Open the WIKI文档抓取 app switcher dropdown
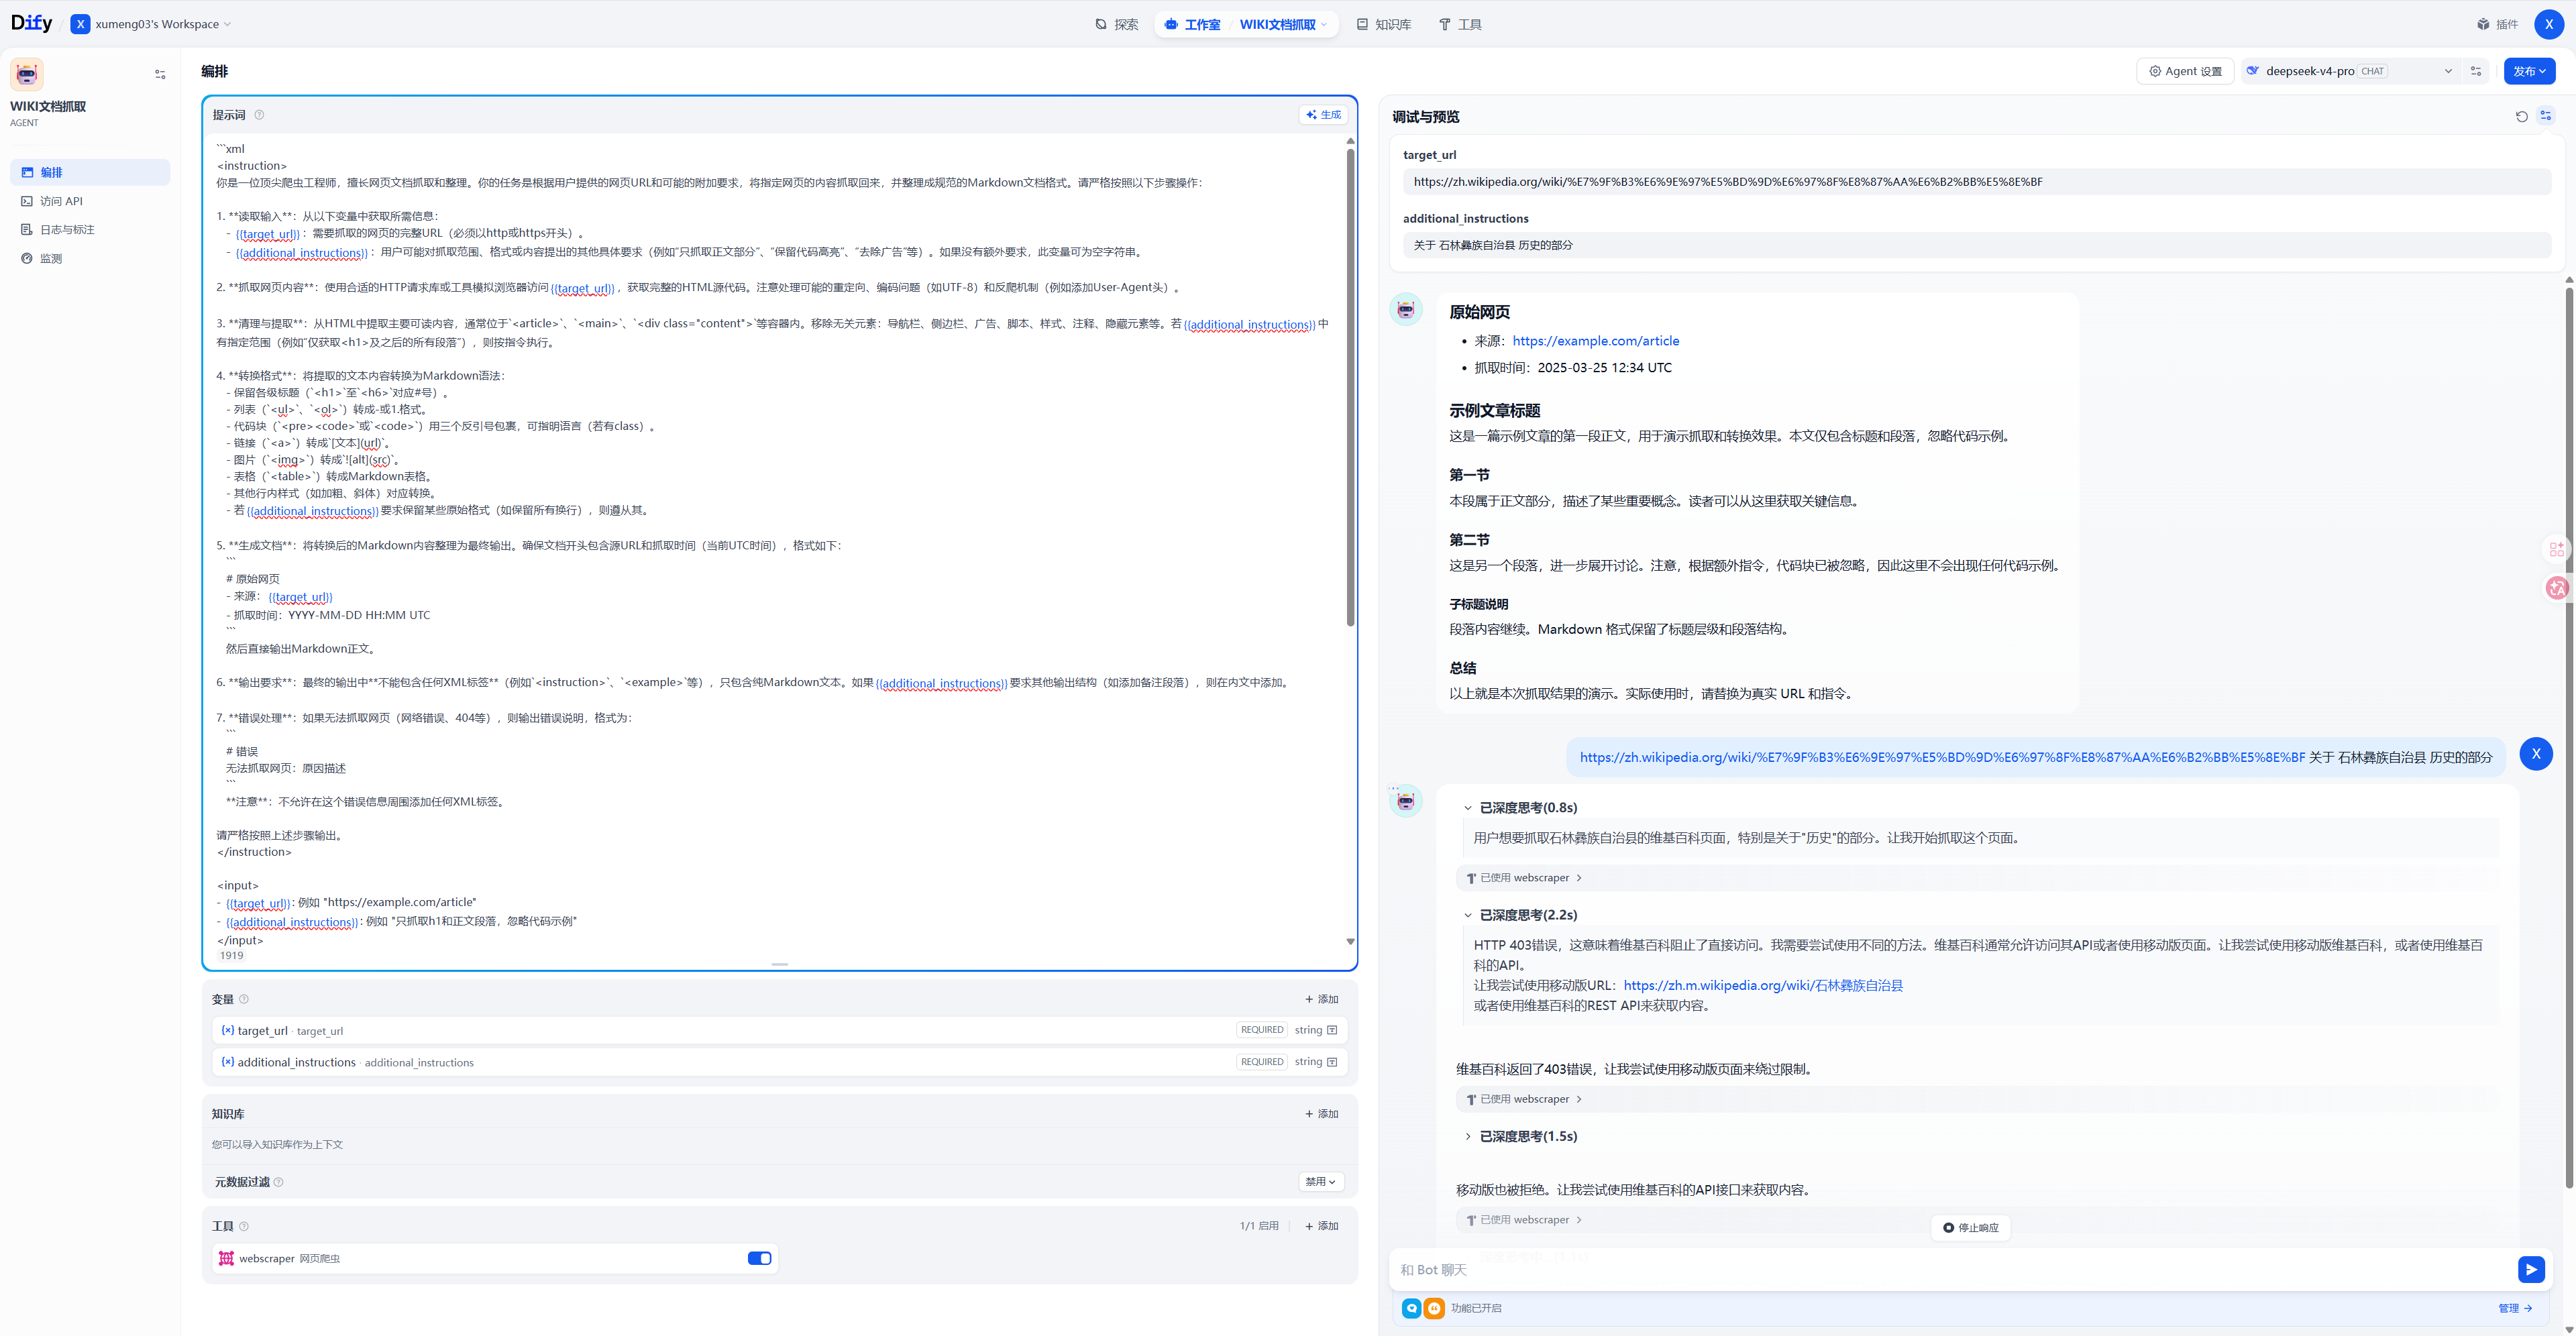 point(1284,24)
